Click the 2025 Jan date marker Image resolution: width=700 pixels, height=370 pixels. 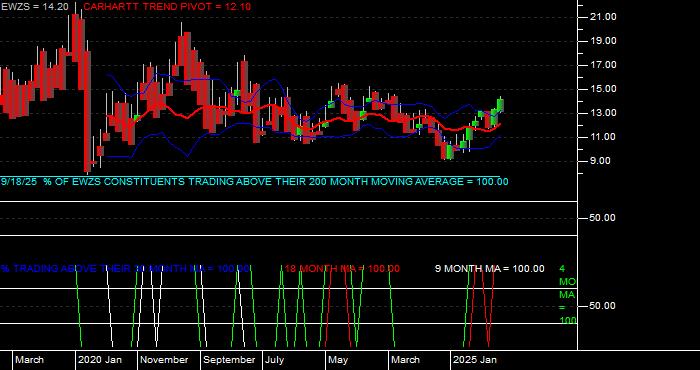click(475, 360)
